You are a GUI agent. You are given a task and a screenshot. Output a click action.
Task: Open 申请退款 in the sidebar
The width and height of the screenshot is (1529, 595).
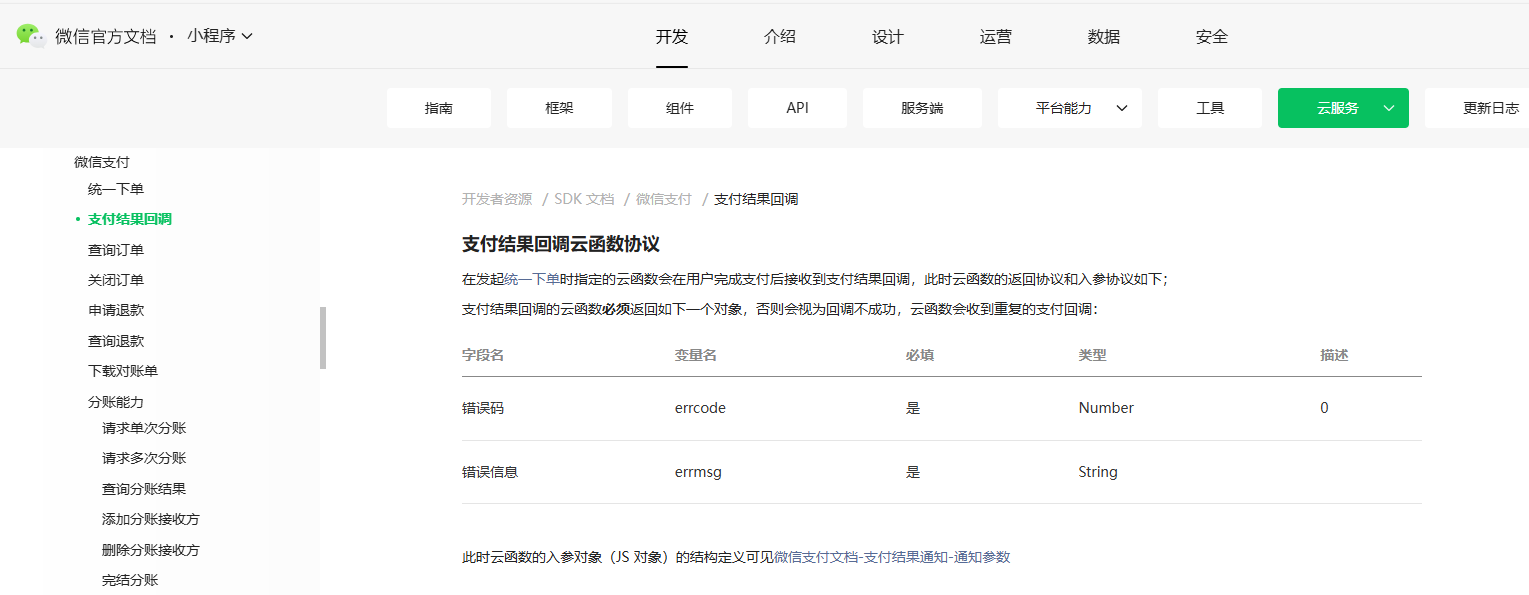pos(116,310)
